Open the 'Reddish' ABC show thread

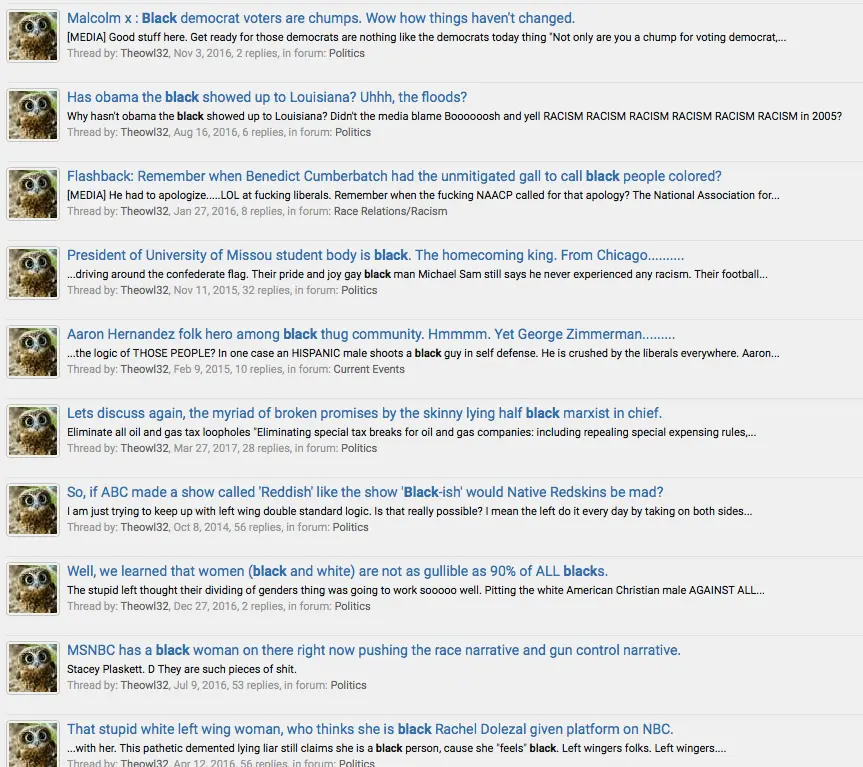click(x=365, y=492)
